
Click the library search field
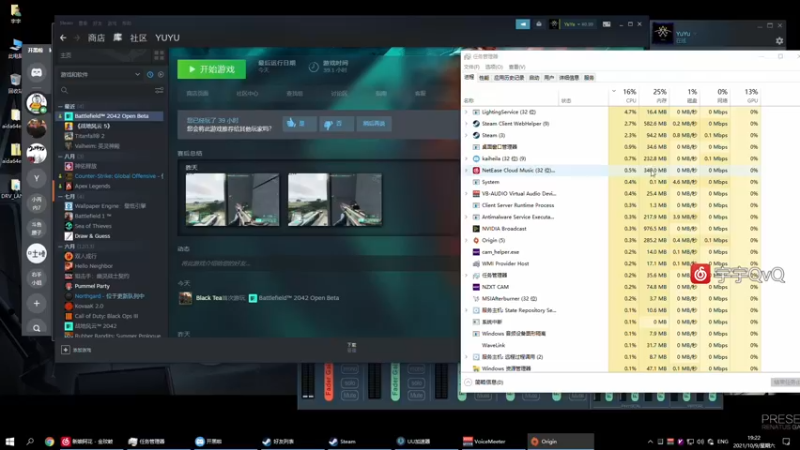click(x=106, y=90)
